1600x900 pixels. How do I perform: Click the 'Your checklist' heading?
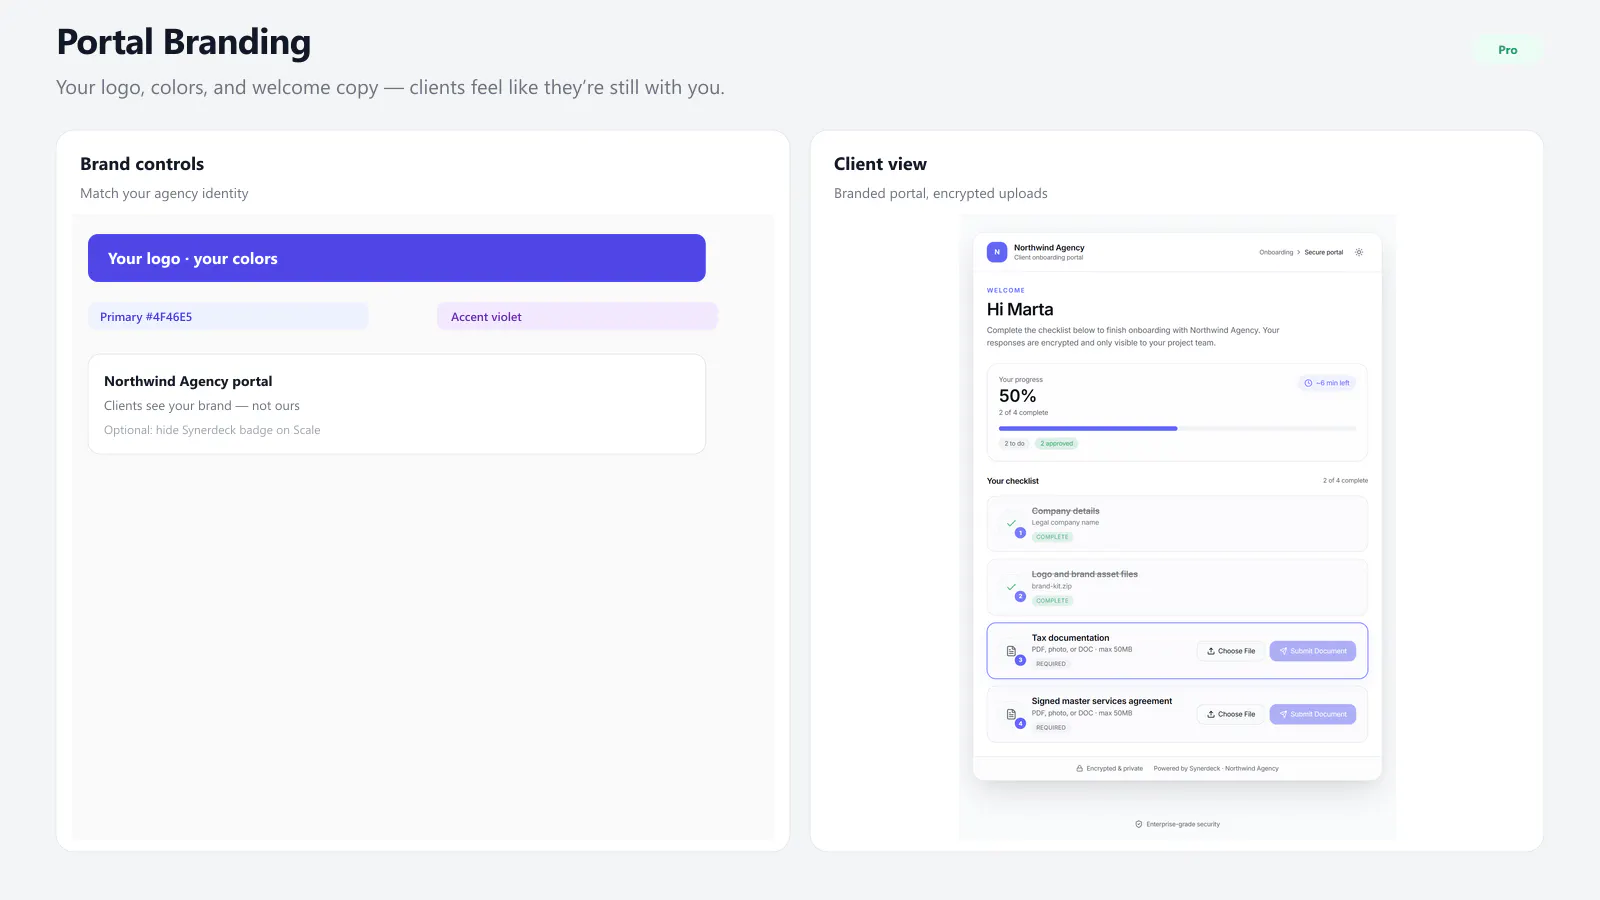pyautogui.click(x=1013, y=481)
